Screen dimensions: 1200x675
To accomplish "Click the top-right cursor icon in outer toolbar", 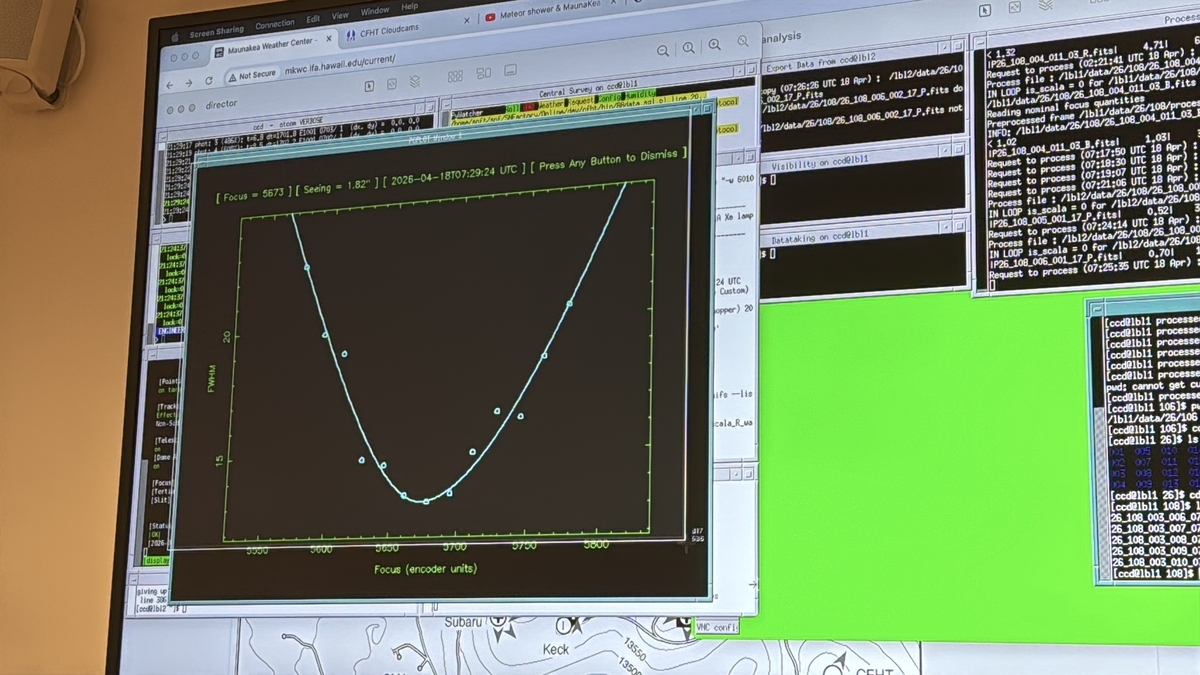I will point(986,9).
